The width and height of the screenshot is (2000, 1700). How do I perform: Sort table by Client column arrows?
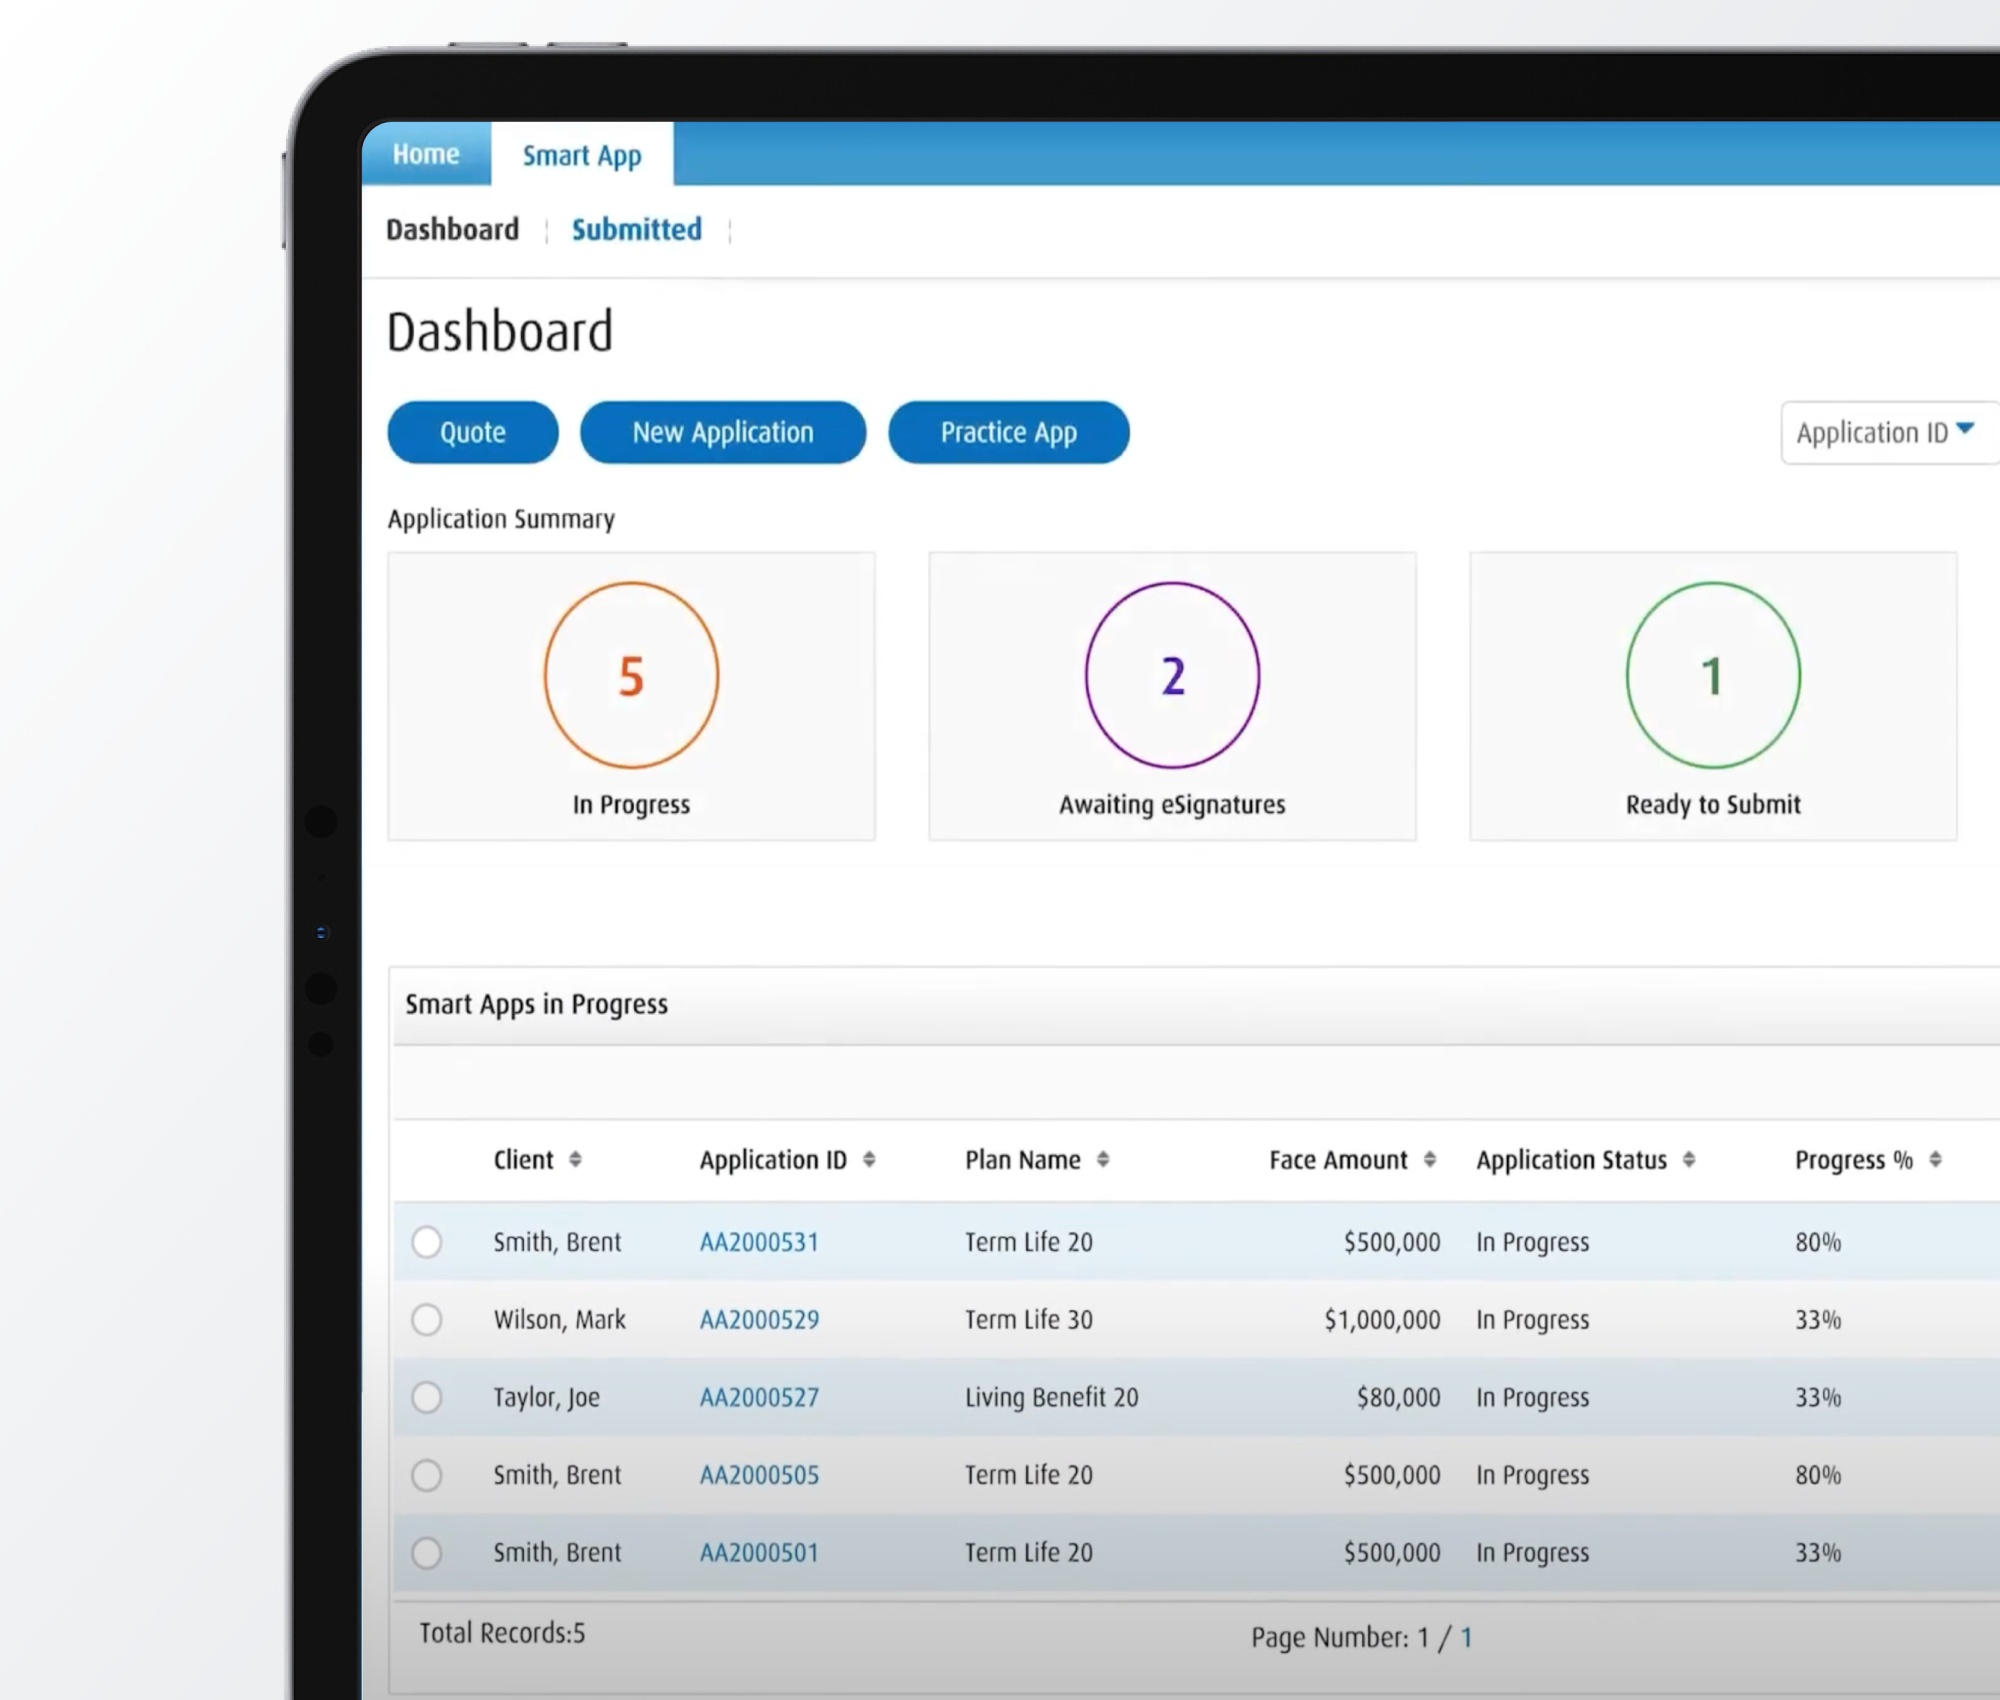coord(575,1159)
